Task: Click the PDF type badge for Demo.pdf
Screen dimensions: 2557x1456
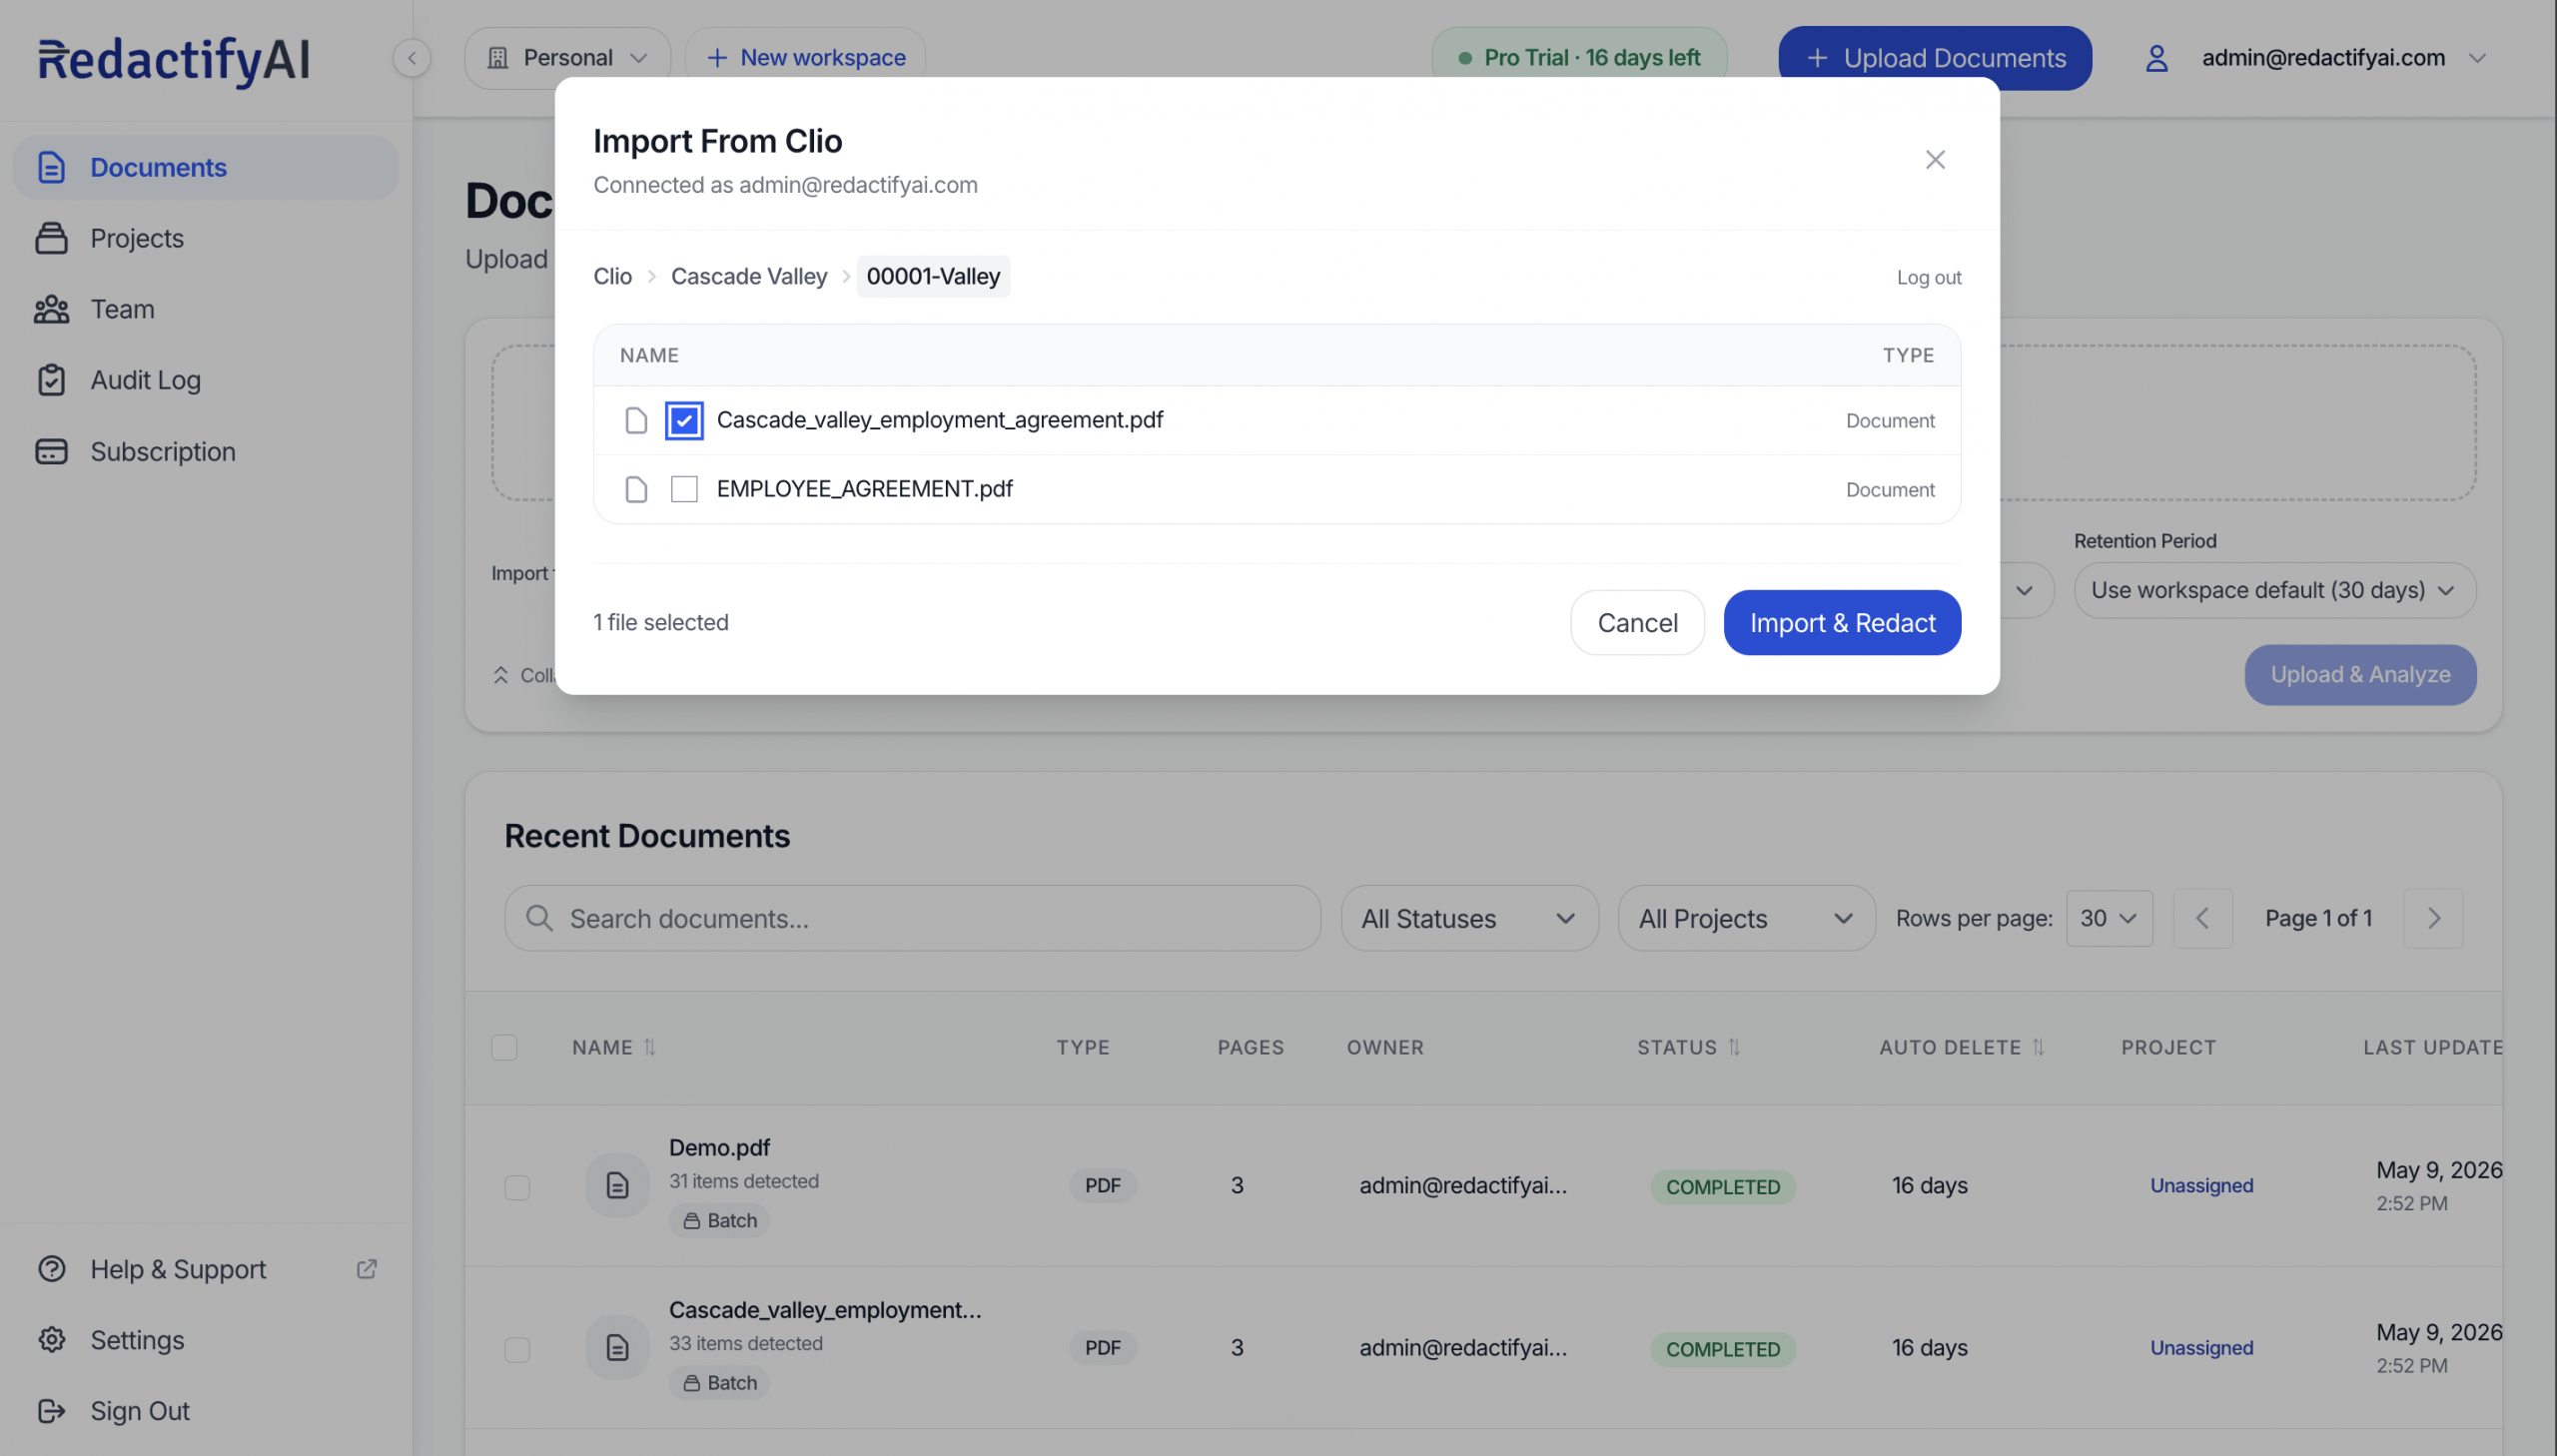Action: coord(1102,1185)
